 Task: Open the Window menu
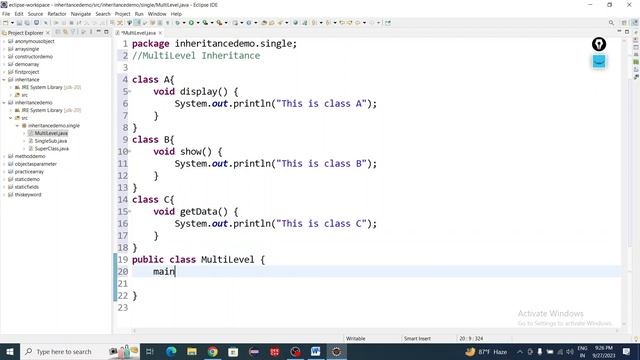click(x=157, y=14)
